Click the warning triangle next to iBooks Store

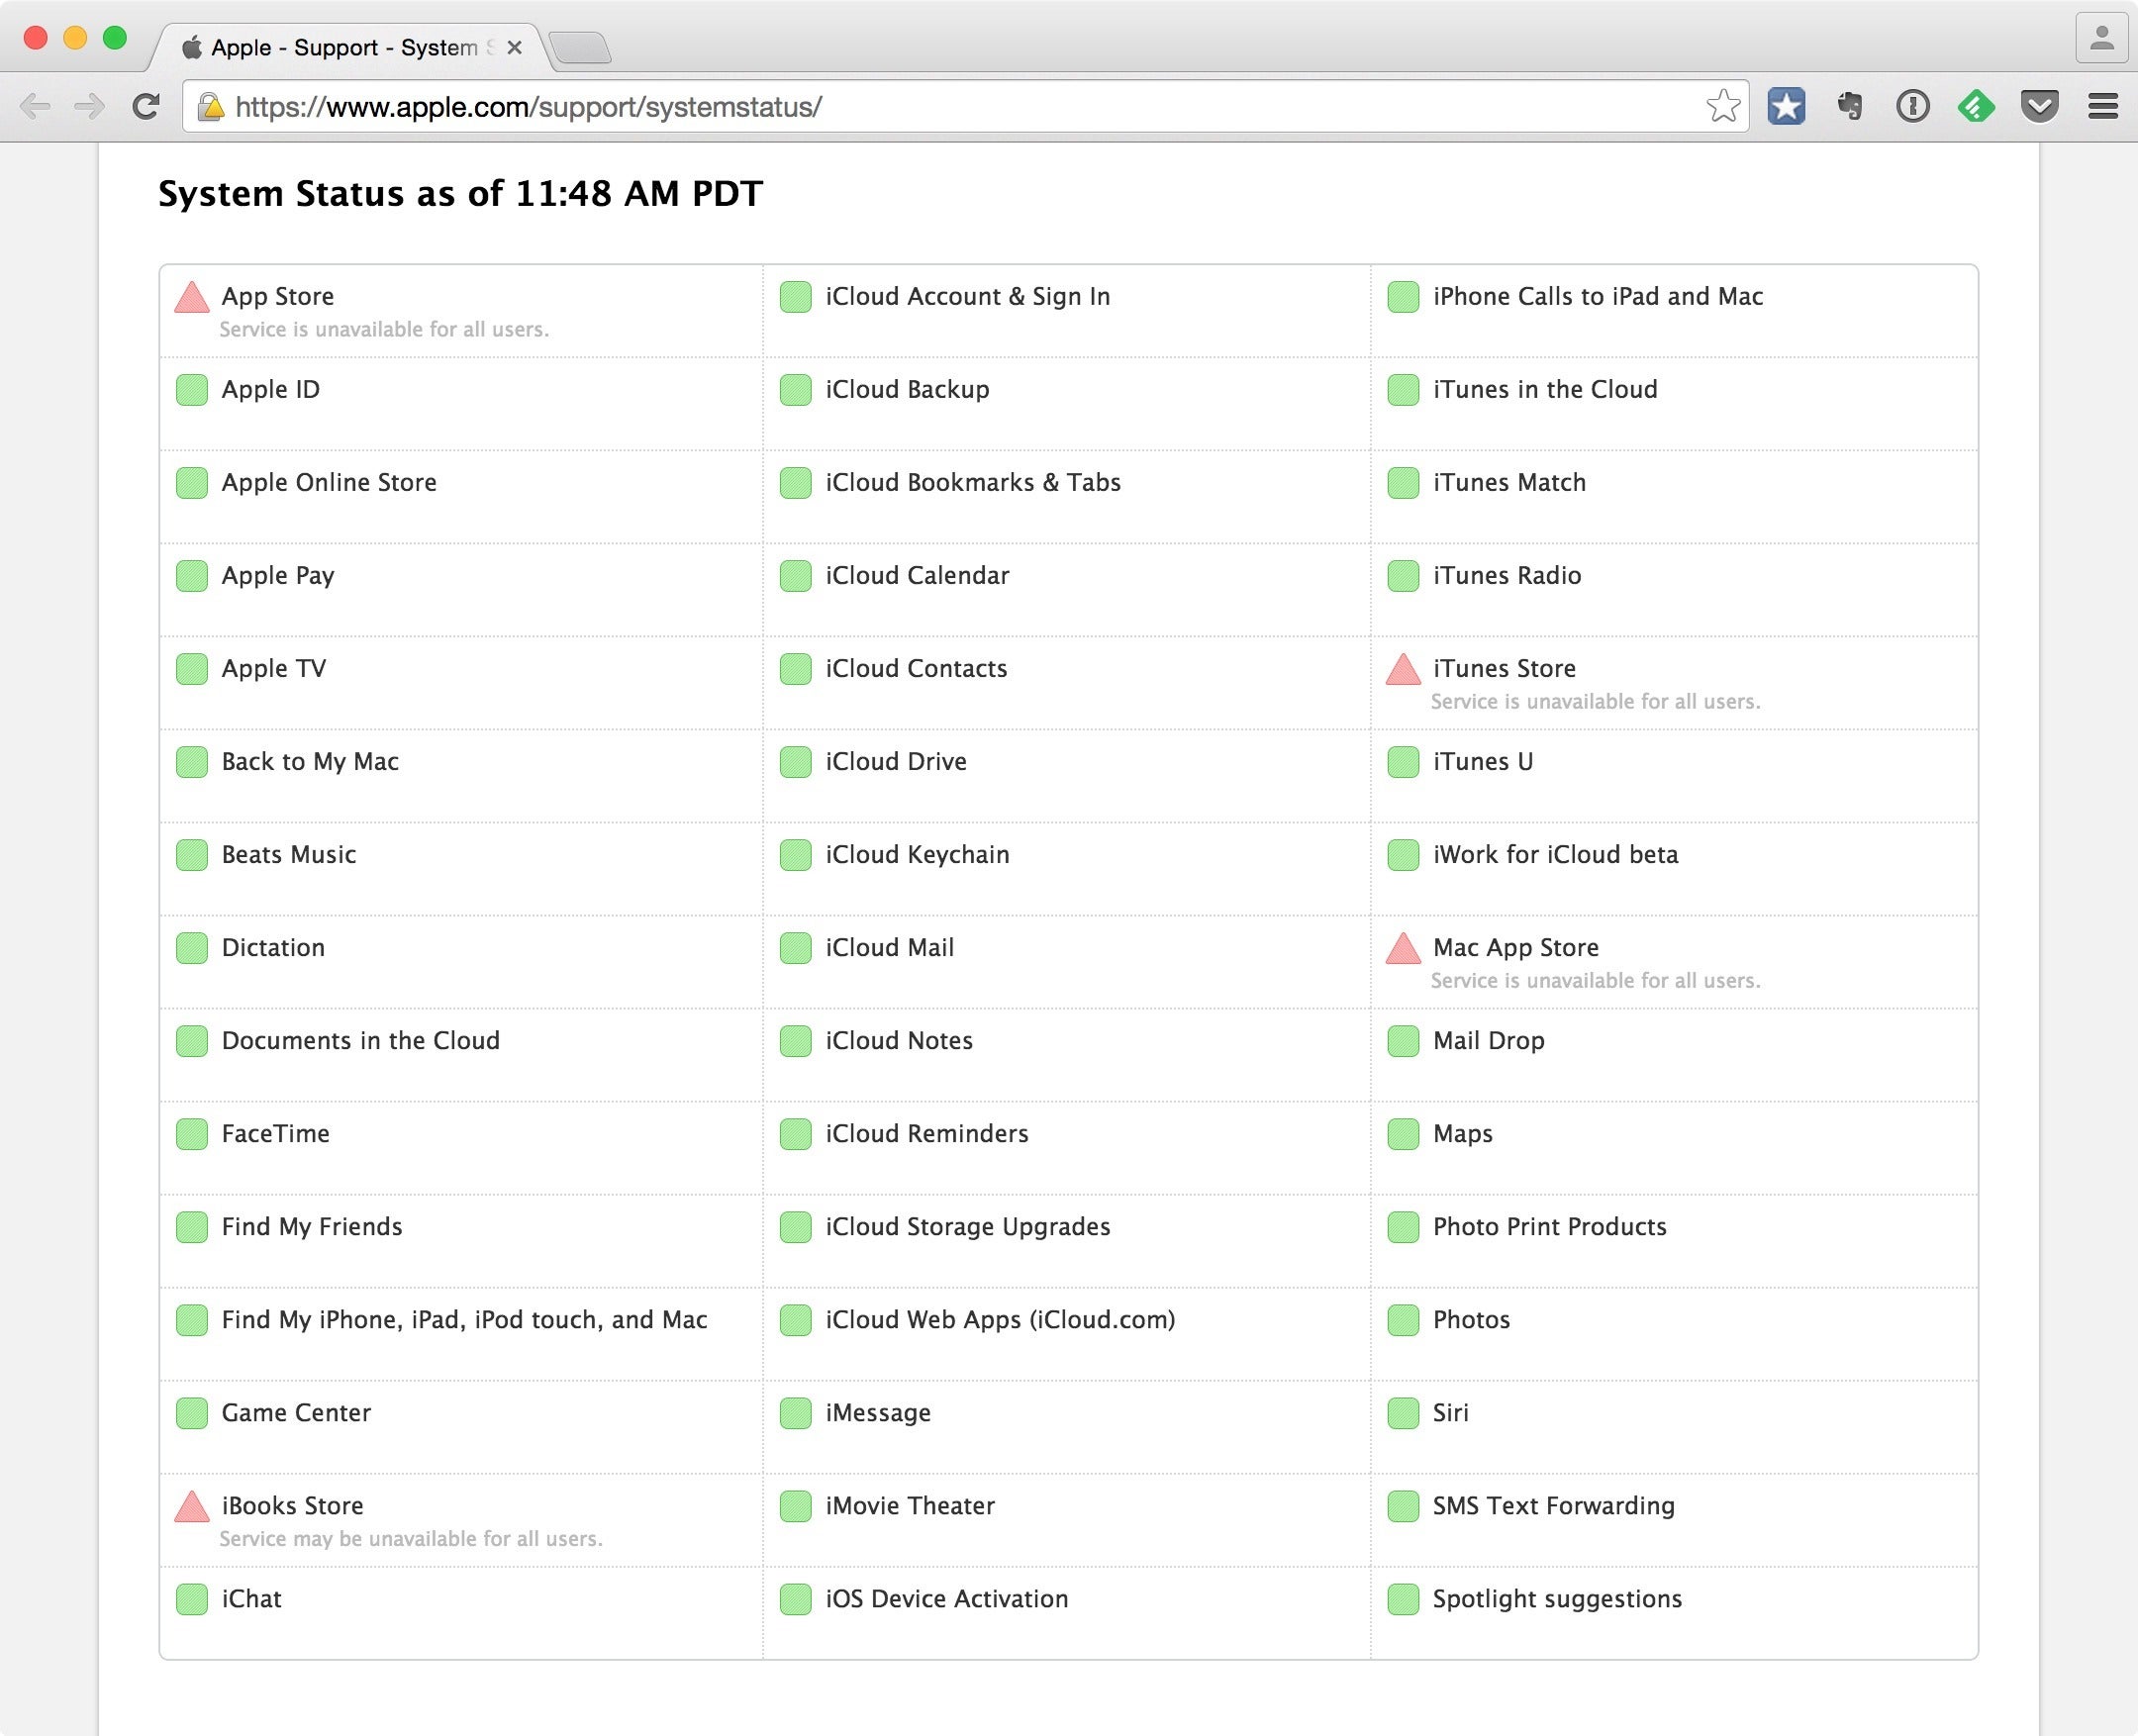click(x=191, y=1506)
